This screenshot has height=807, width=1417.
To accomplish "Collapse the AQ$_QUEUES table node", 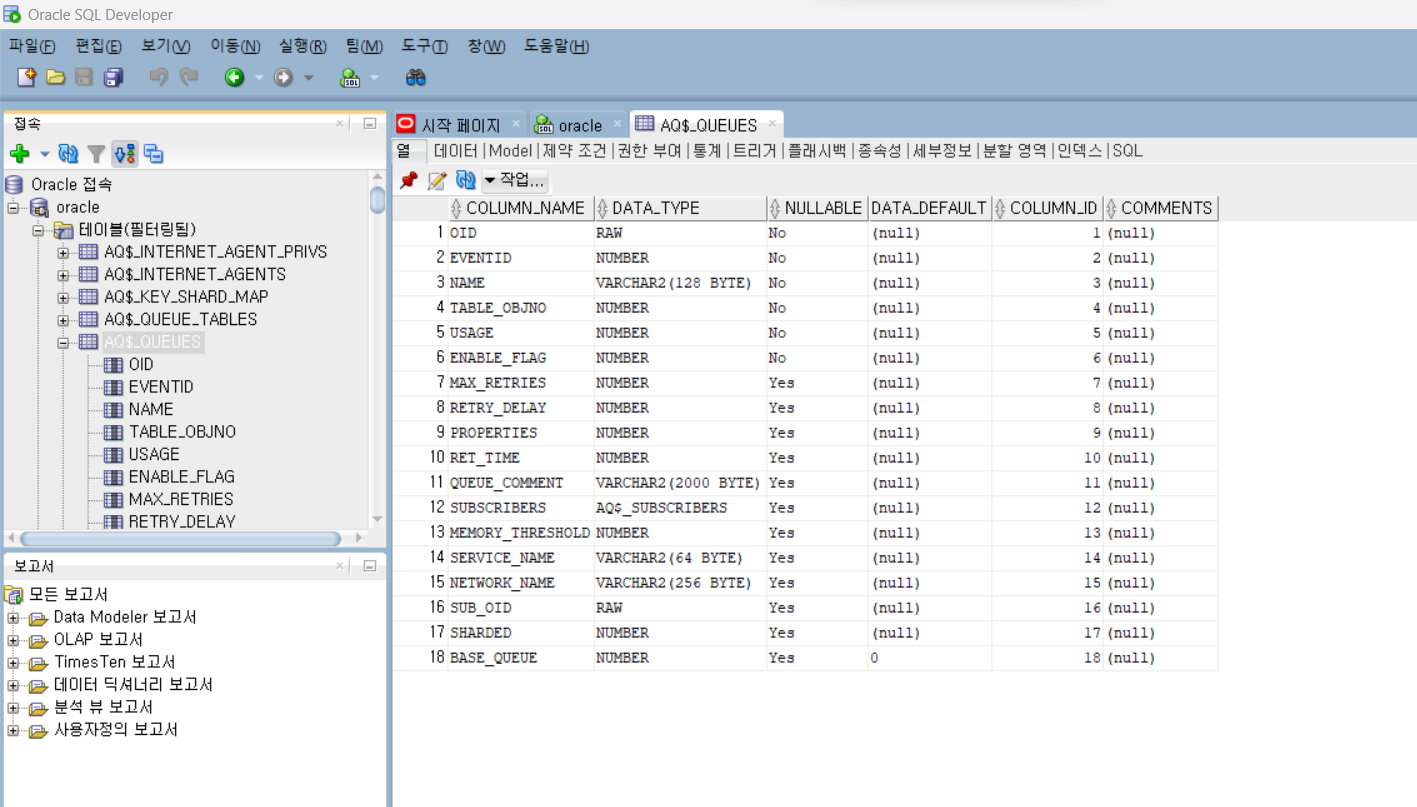I will [63, 342].
